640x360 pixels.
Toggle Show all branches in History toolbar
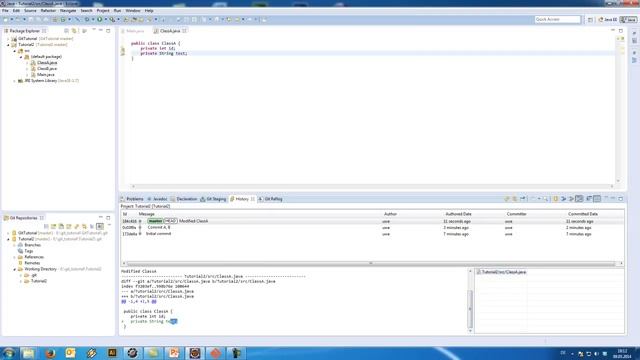tap(597, 199)
